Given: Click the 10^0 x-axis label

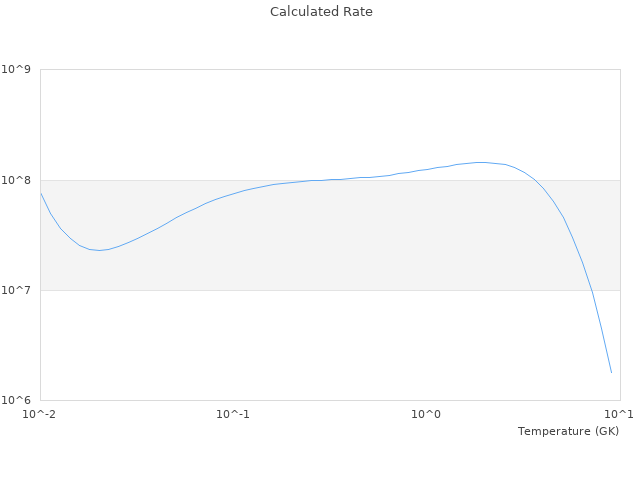Looking at the screenshot, I should click(x=426, y=415).
